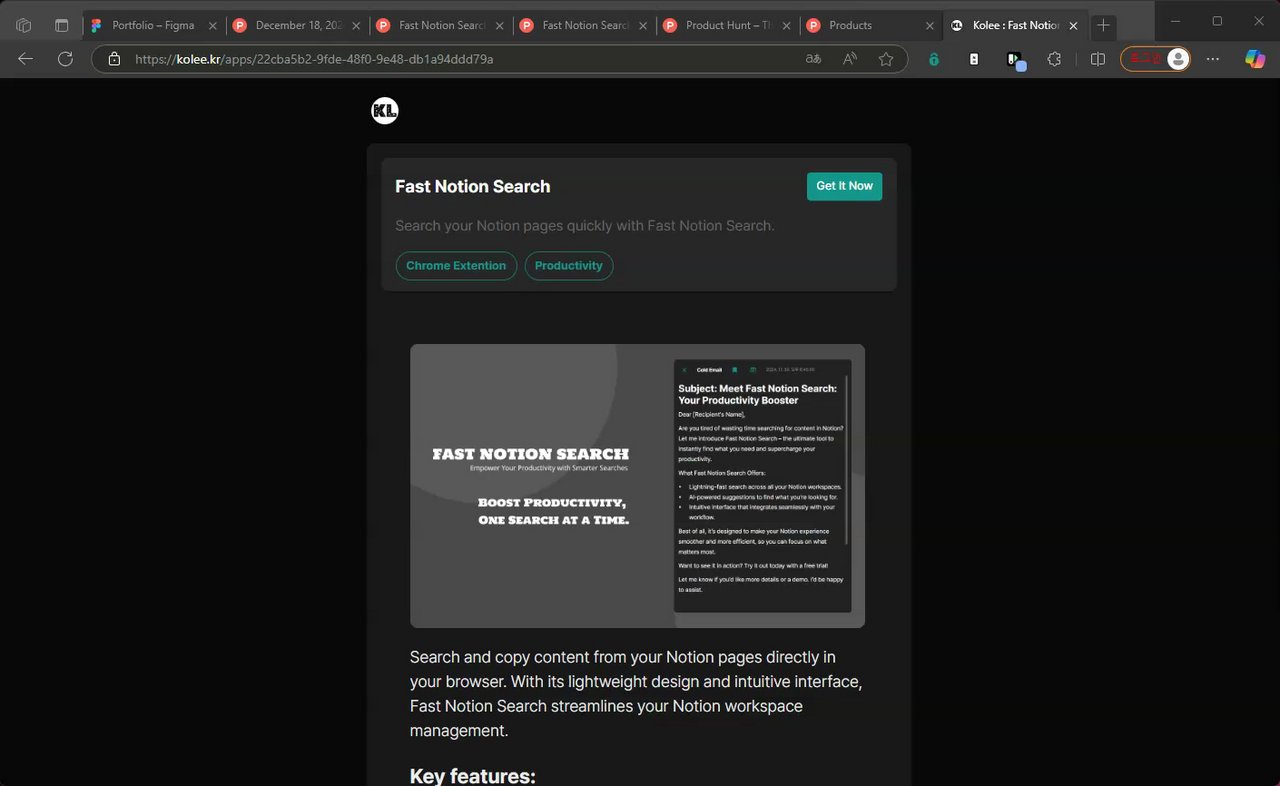Close the December 18 tab

(x=356, y=26)
